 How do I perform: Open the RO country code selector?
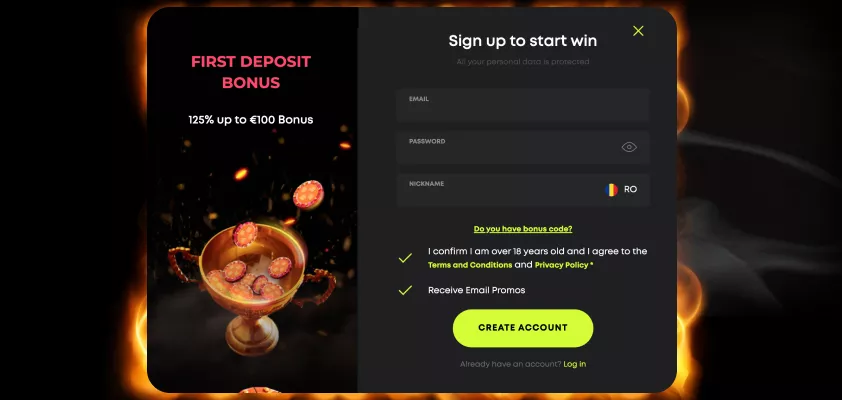coord(621,190)
